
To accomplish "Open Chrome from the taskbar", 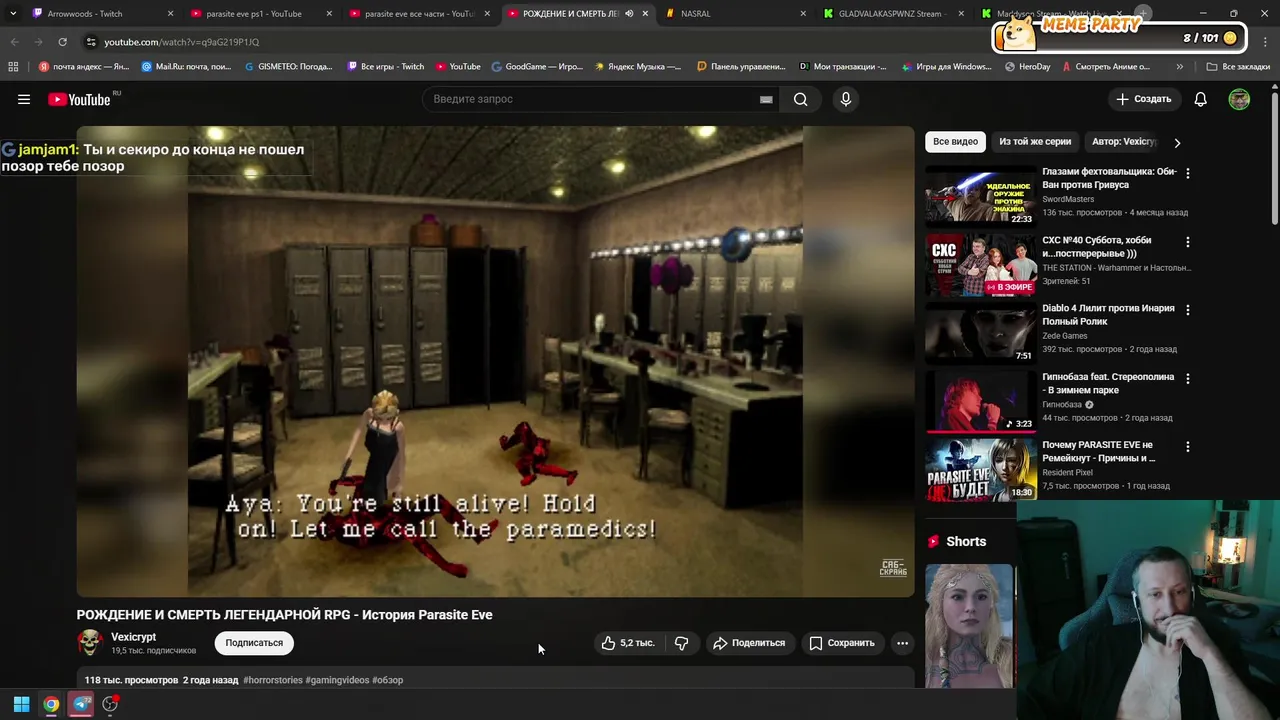I will [51, 704].
